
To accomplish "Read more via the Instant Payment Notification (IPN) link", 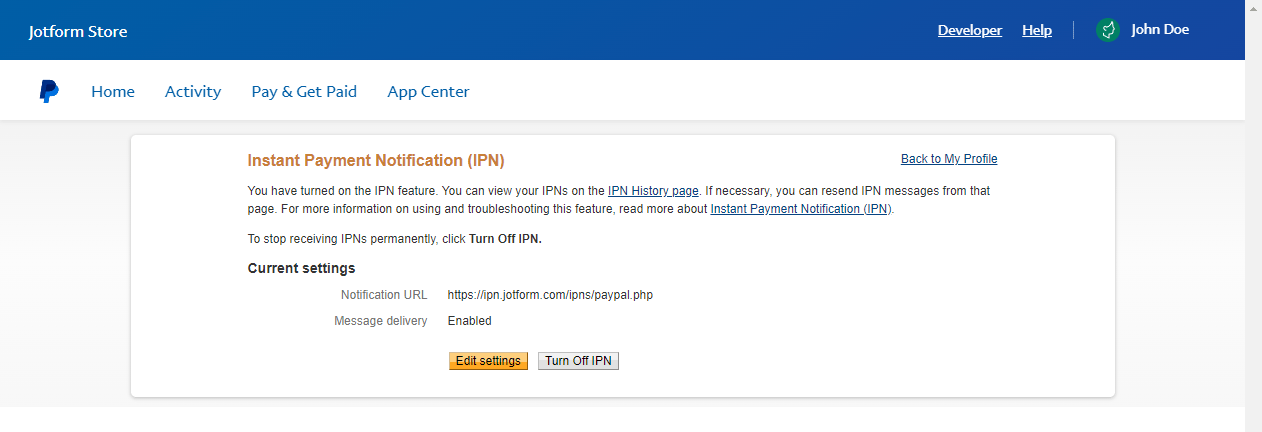I will click(799, 209).
